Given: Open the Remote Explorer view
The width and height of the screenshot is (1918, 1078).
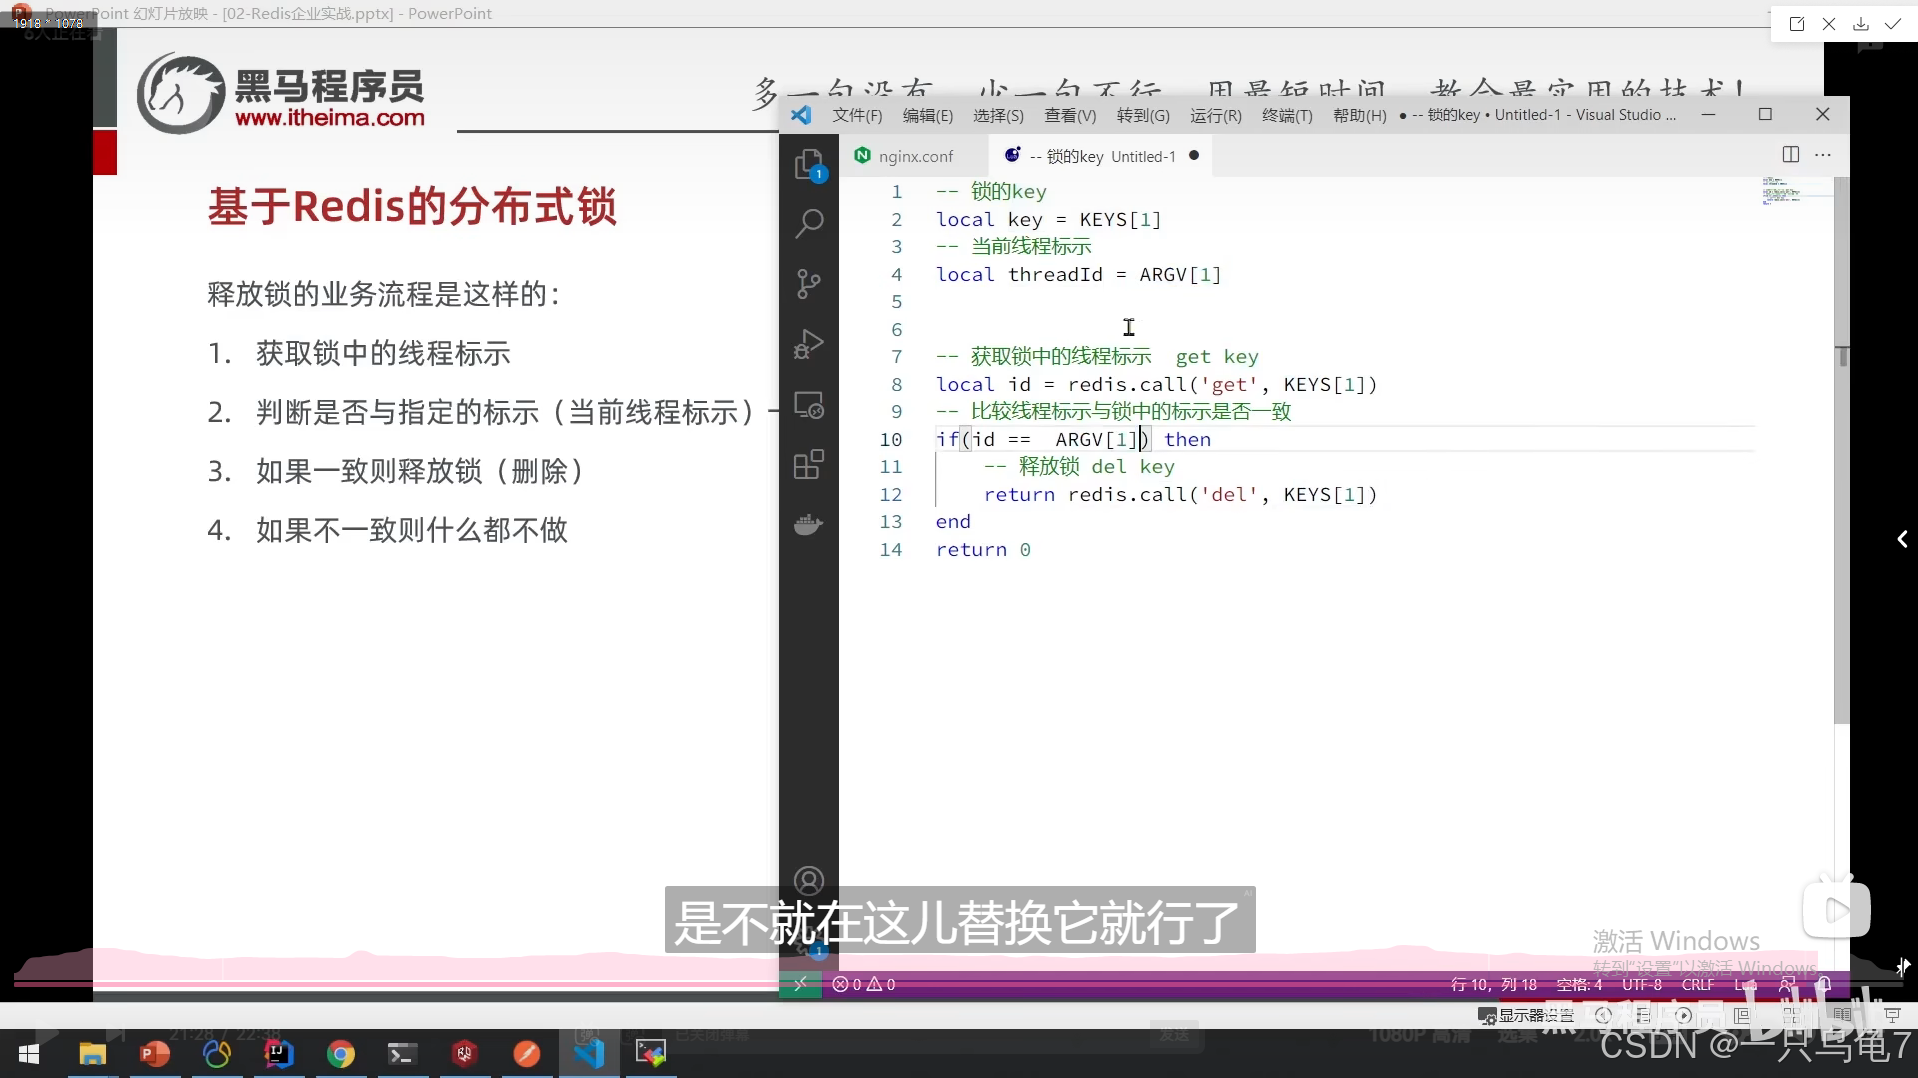Looking at the screenshot, I should tap(808, 405).
